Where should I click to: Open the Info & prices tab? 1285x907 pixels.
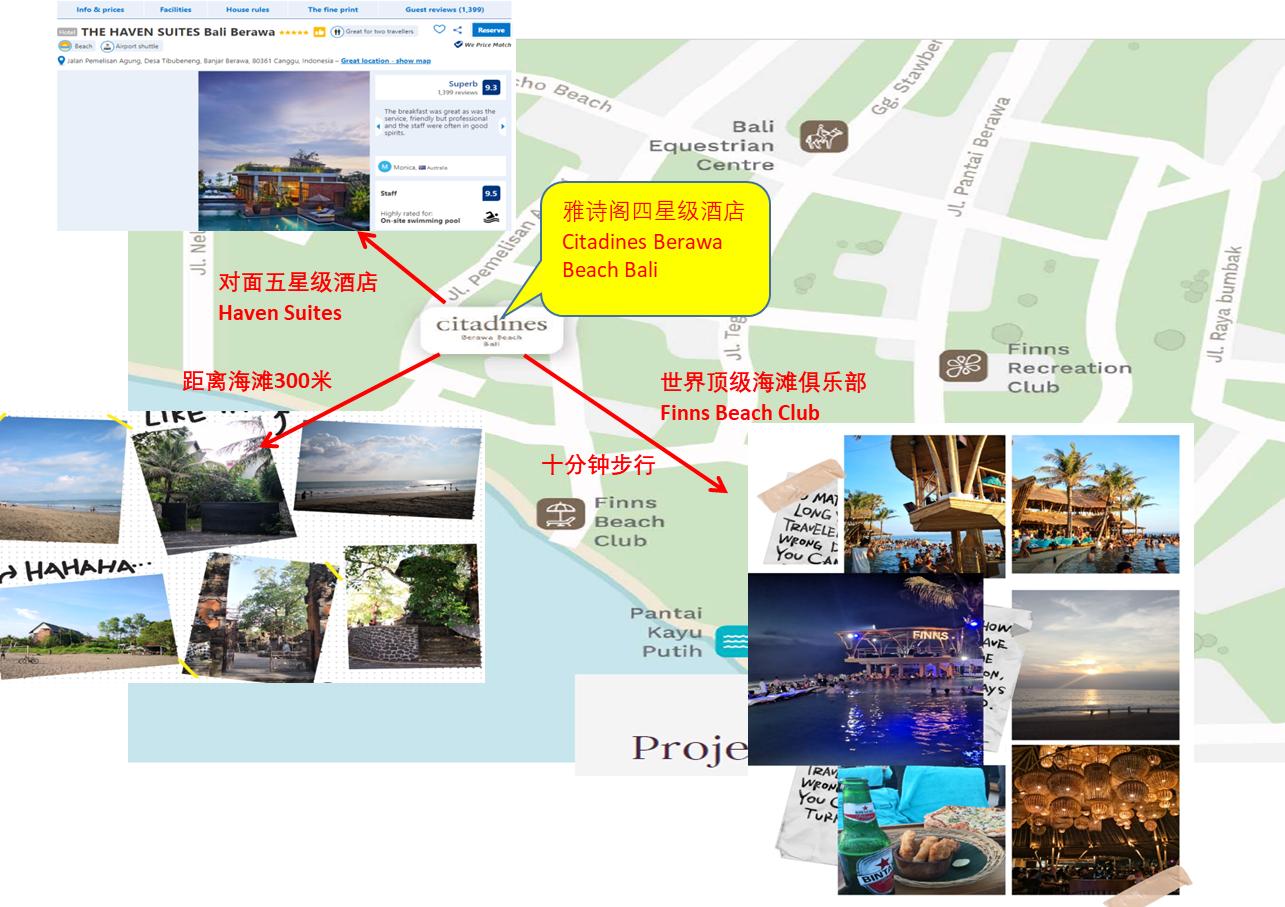100,10
